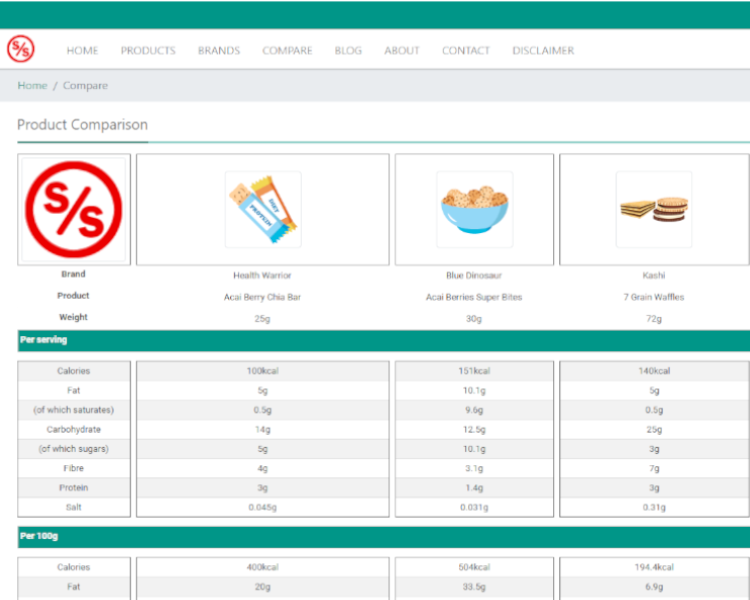
Task: Click the 400kcal per 100g value
Action: coord(263,567)
